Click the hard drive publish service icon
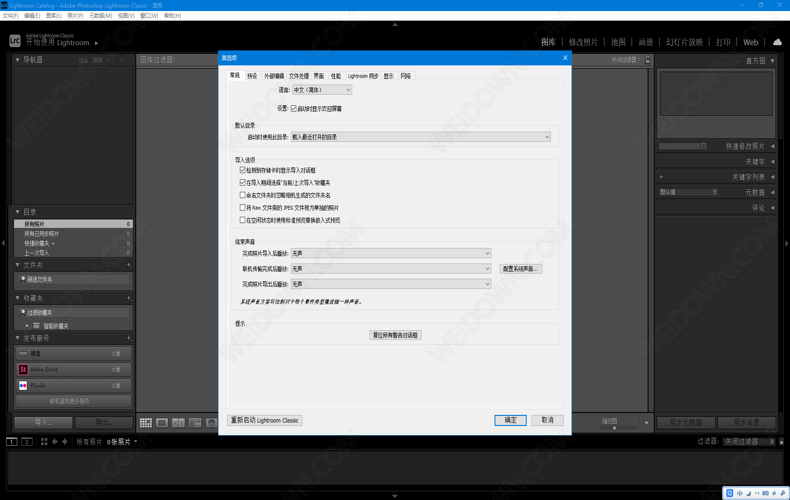 pos(23,353)
